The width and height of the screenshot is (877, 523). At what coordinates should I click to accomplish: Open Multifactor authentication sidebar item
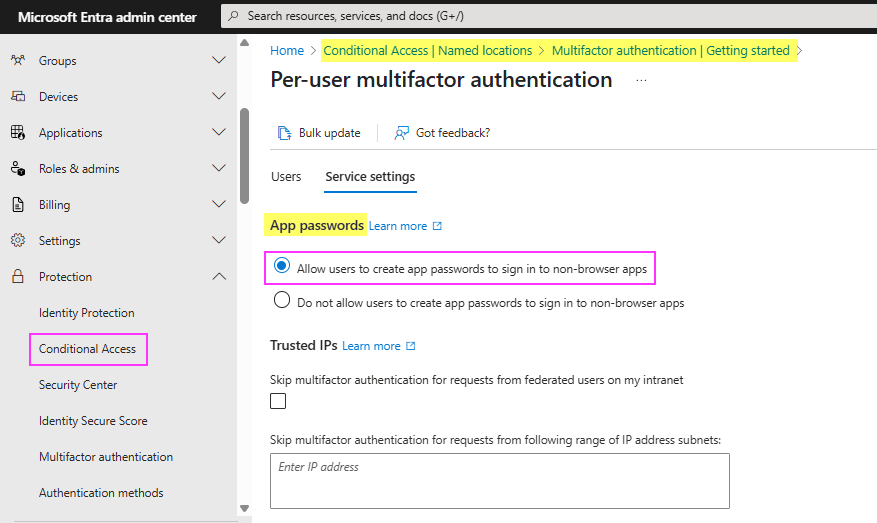point(106,456)
